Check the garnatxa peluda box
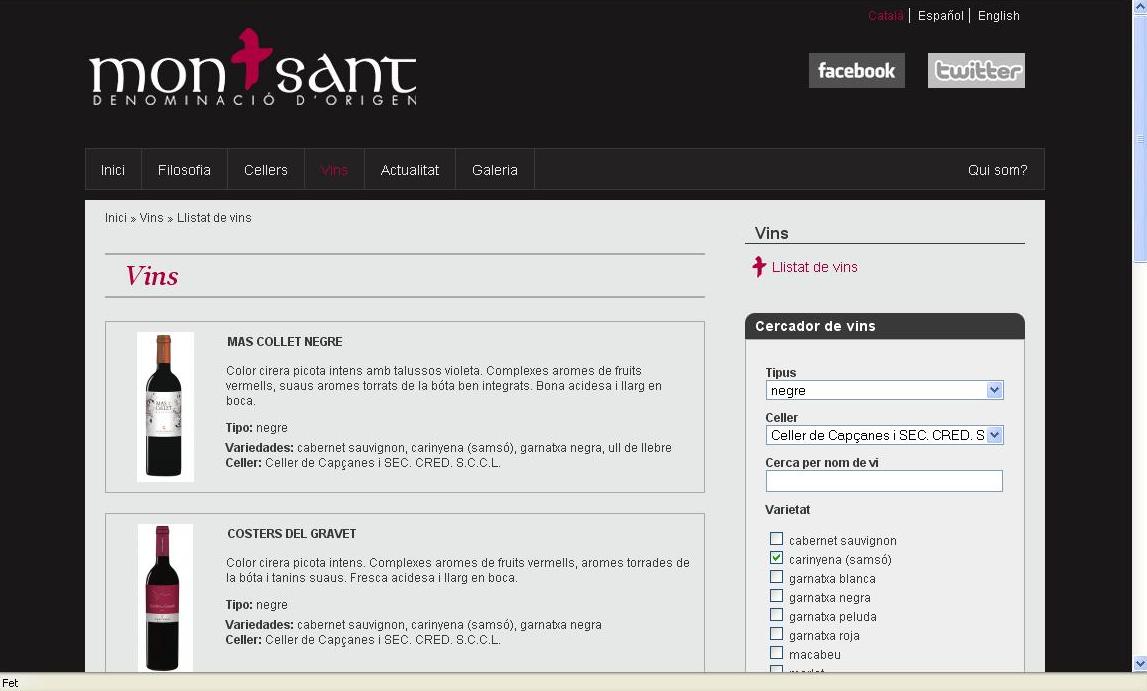This screenshot has height=691, width=1147. 776,615
